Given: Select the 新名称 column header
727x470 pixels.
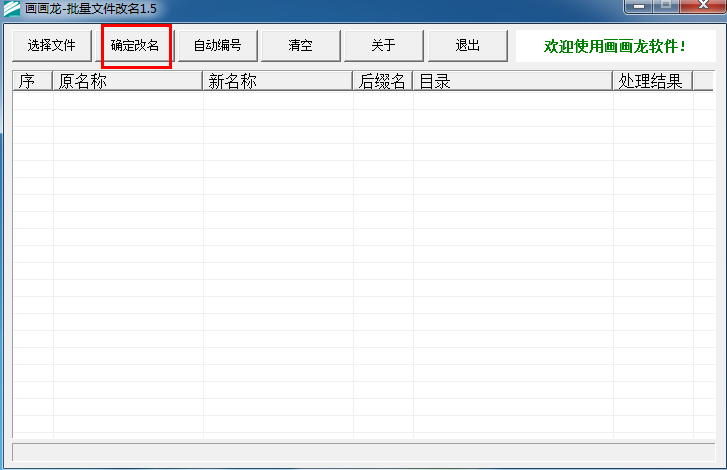Looking at the screenshot, I should click(x=278, y=81).
